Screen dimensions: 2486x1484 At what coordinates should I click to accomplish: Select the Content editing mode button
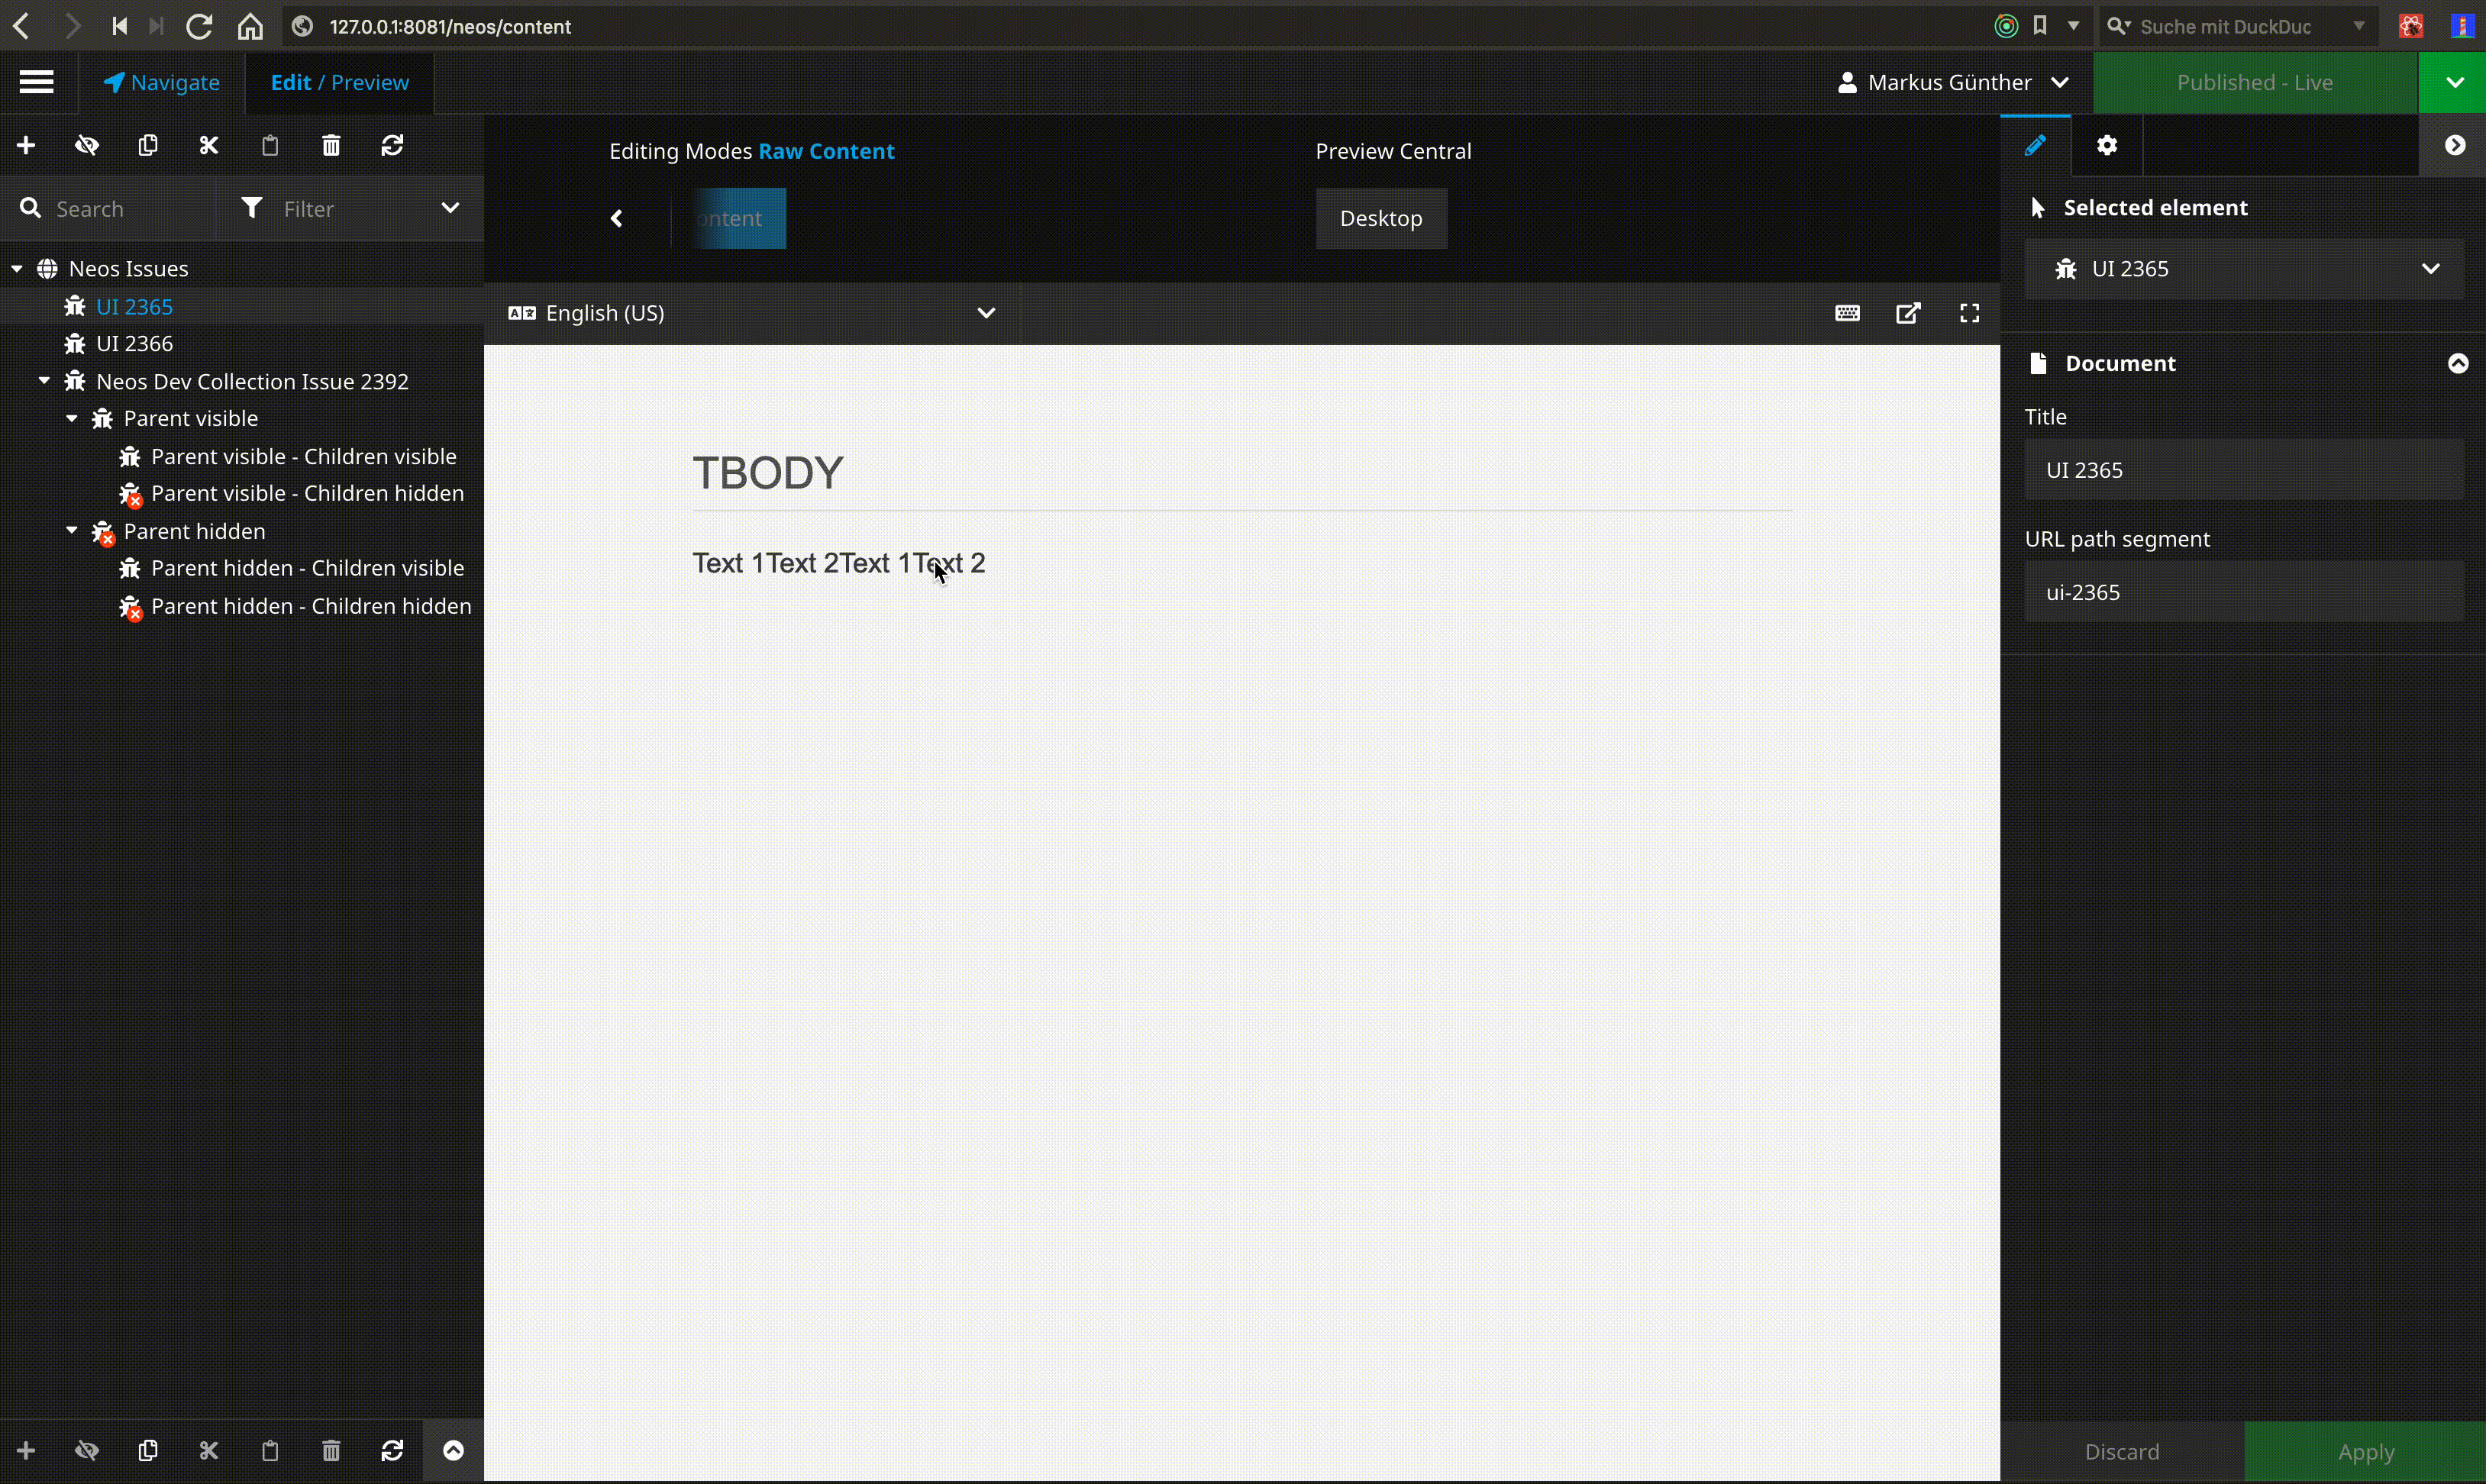(x=740, y=218)
